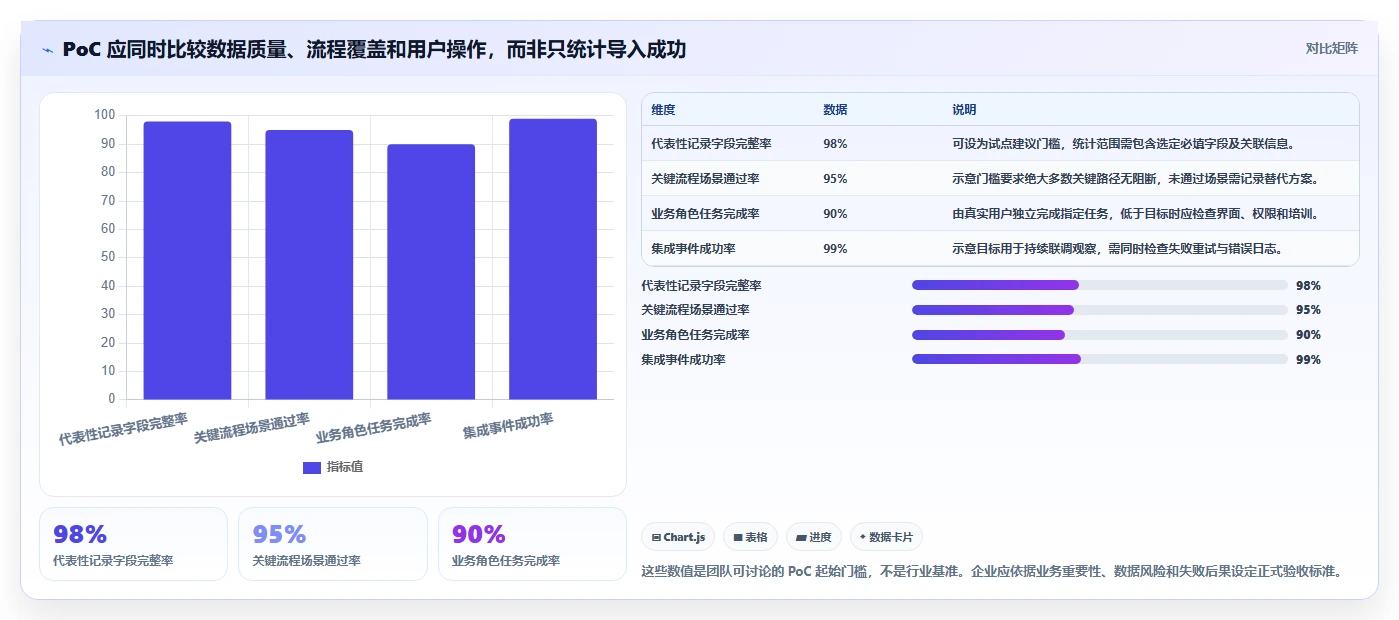
Task: Click the 99% value after the progress bar
Action: (x=1308, y=359)
